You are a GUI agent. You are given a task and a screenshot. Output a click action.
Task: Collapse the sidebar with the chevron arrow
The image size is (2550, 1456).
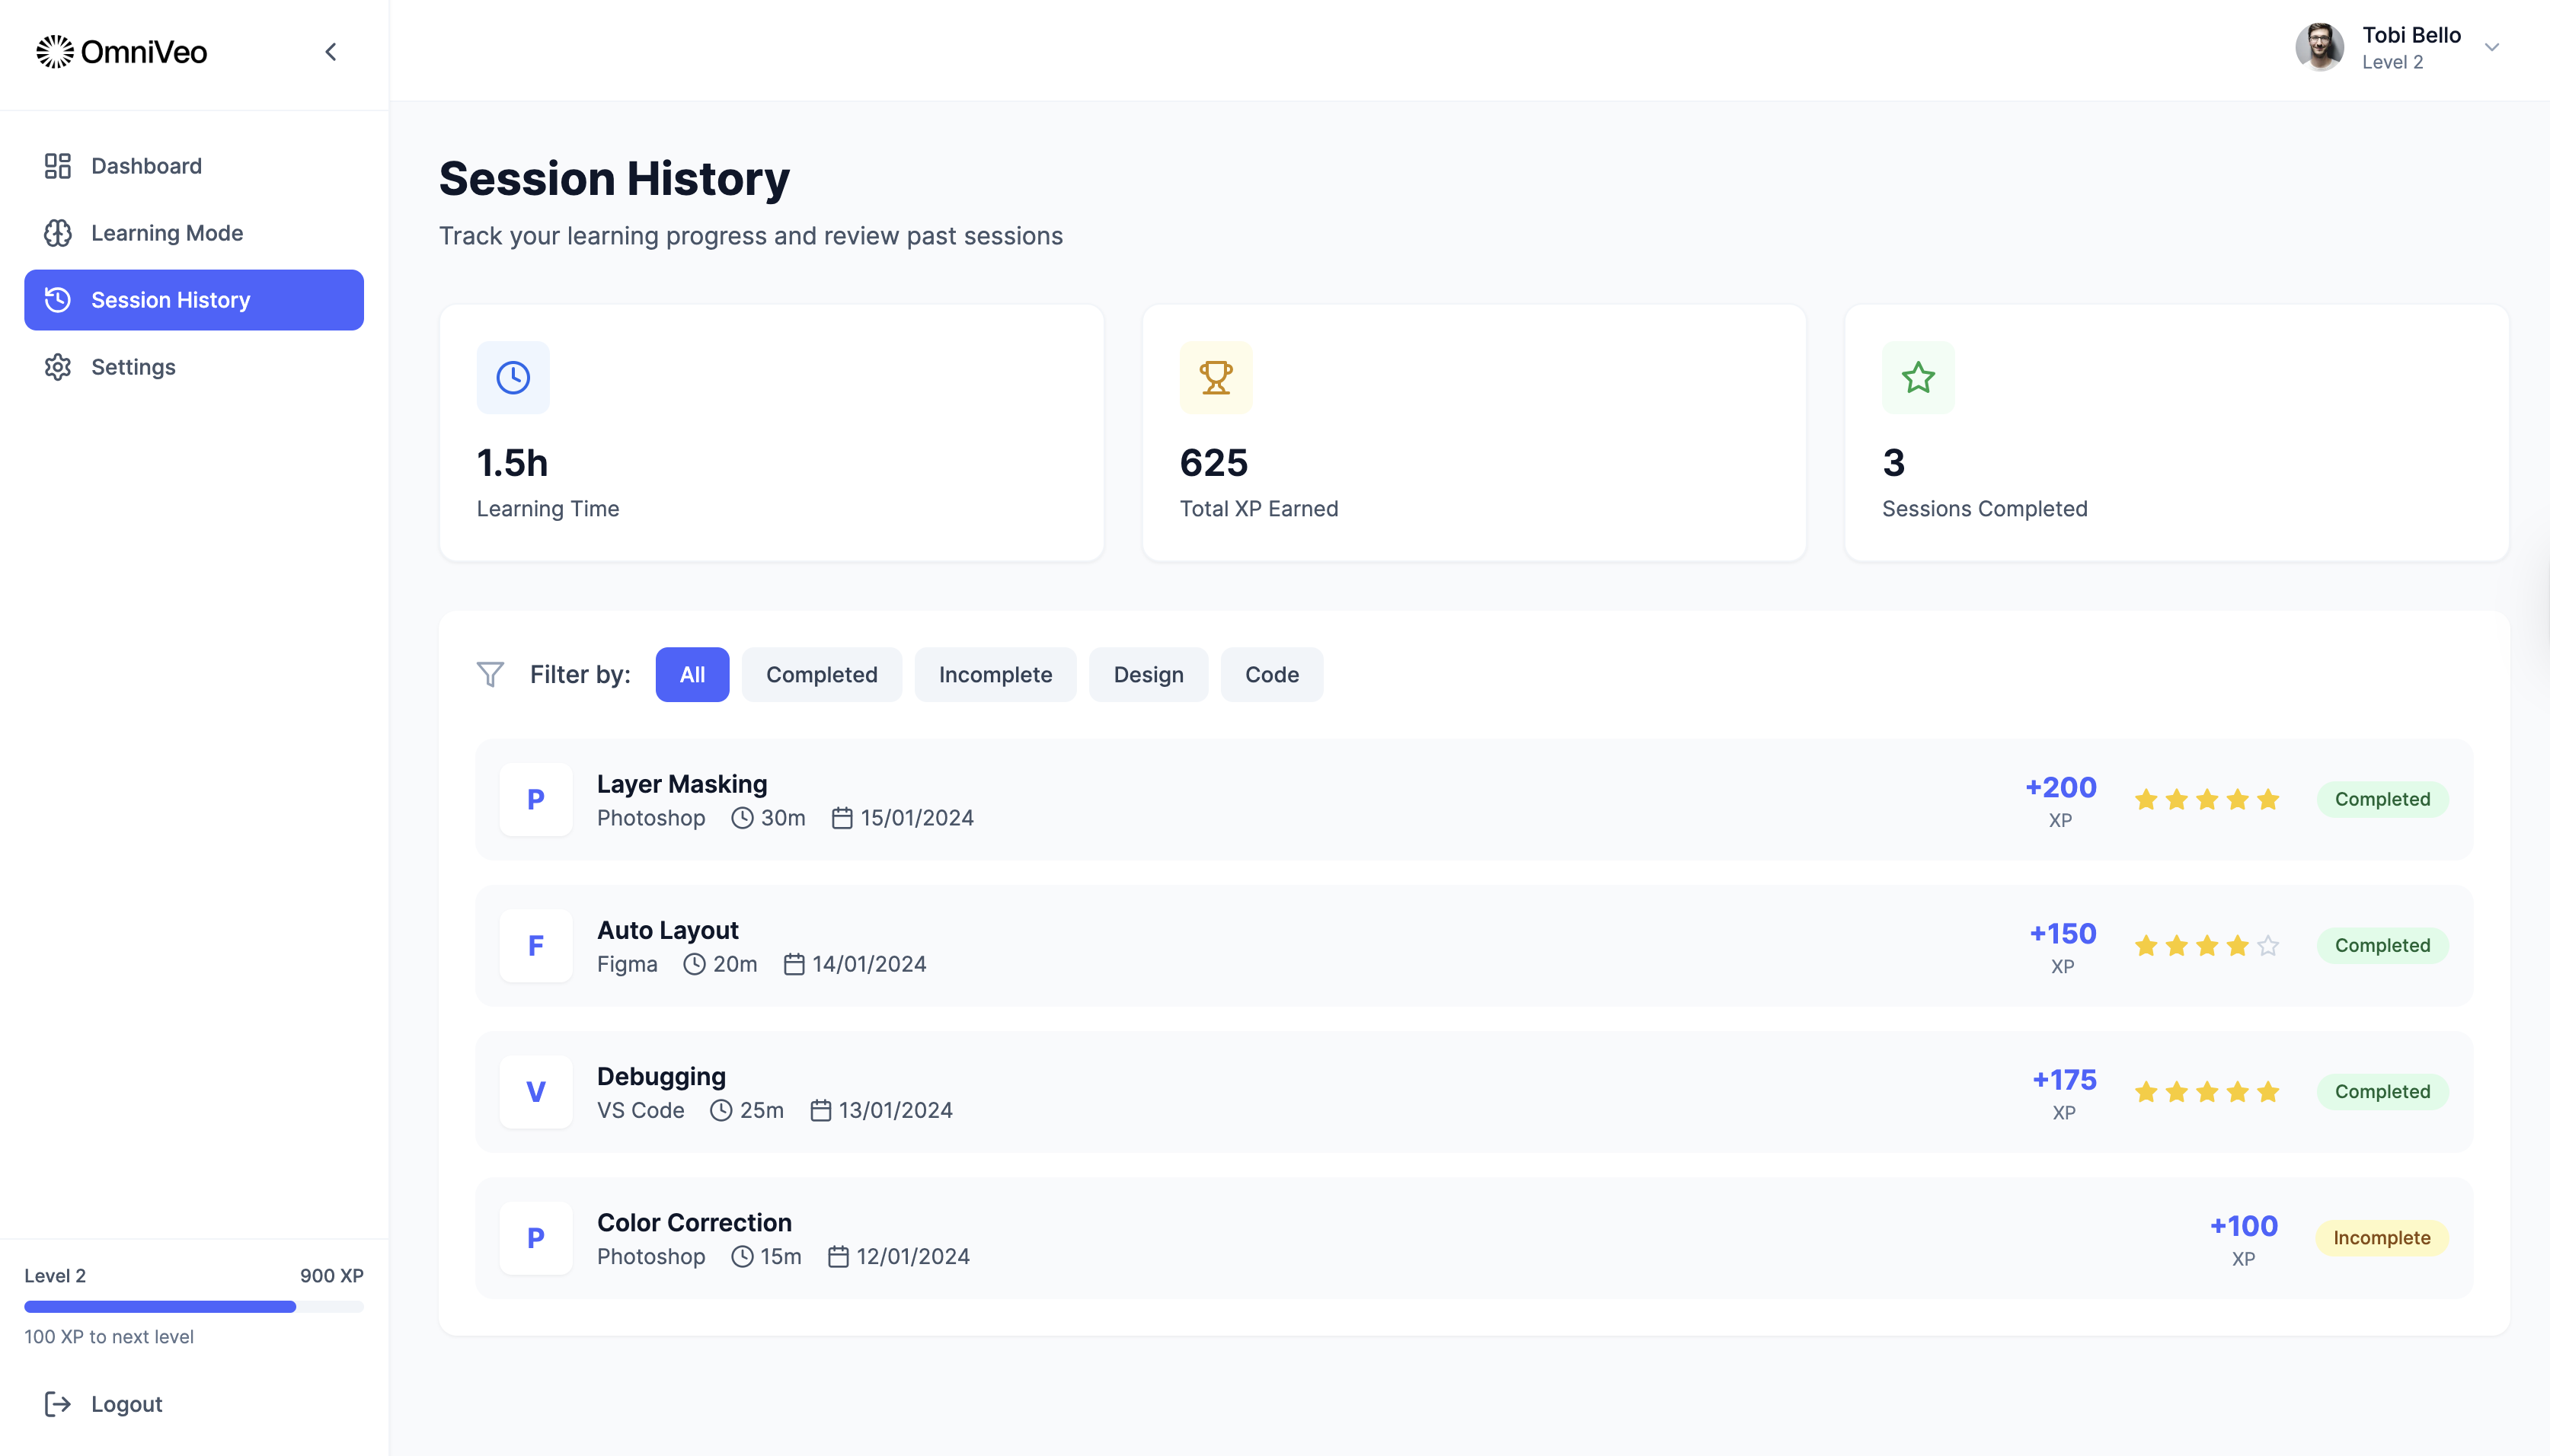point(331,51)
